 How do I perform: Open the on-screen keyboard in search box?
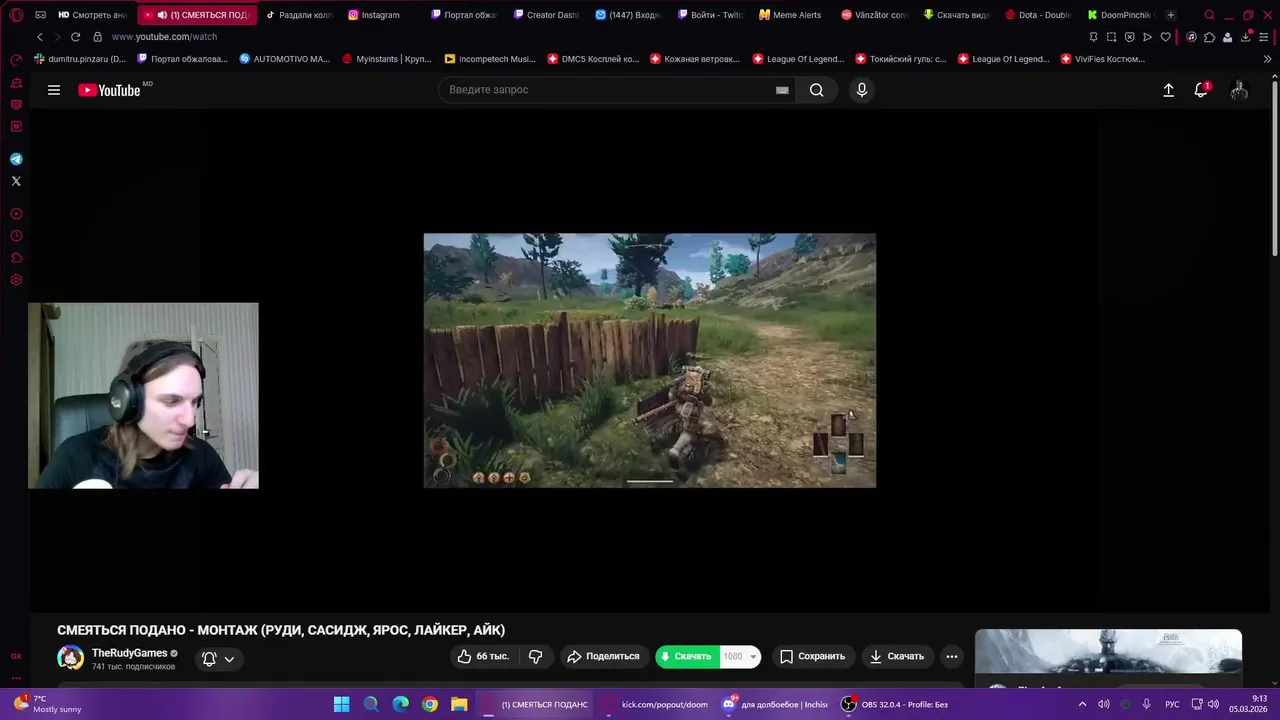pos(782,90)
